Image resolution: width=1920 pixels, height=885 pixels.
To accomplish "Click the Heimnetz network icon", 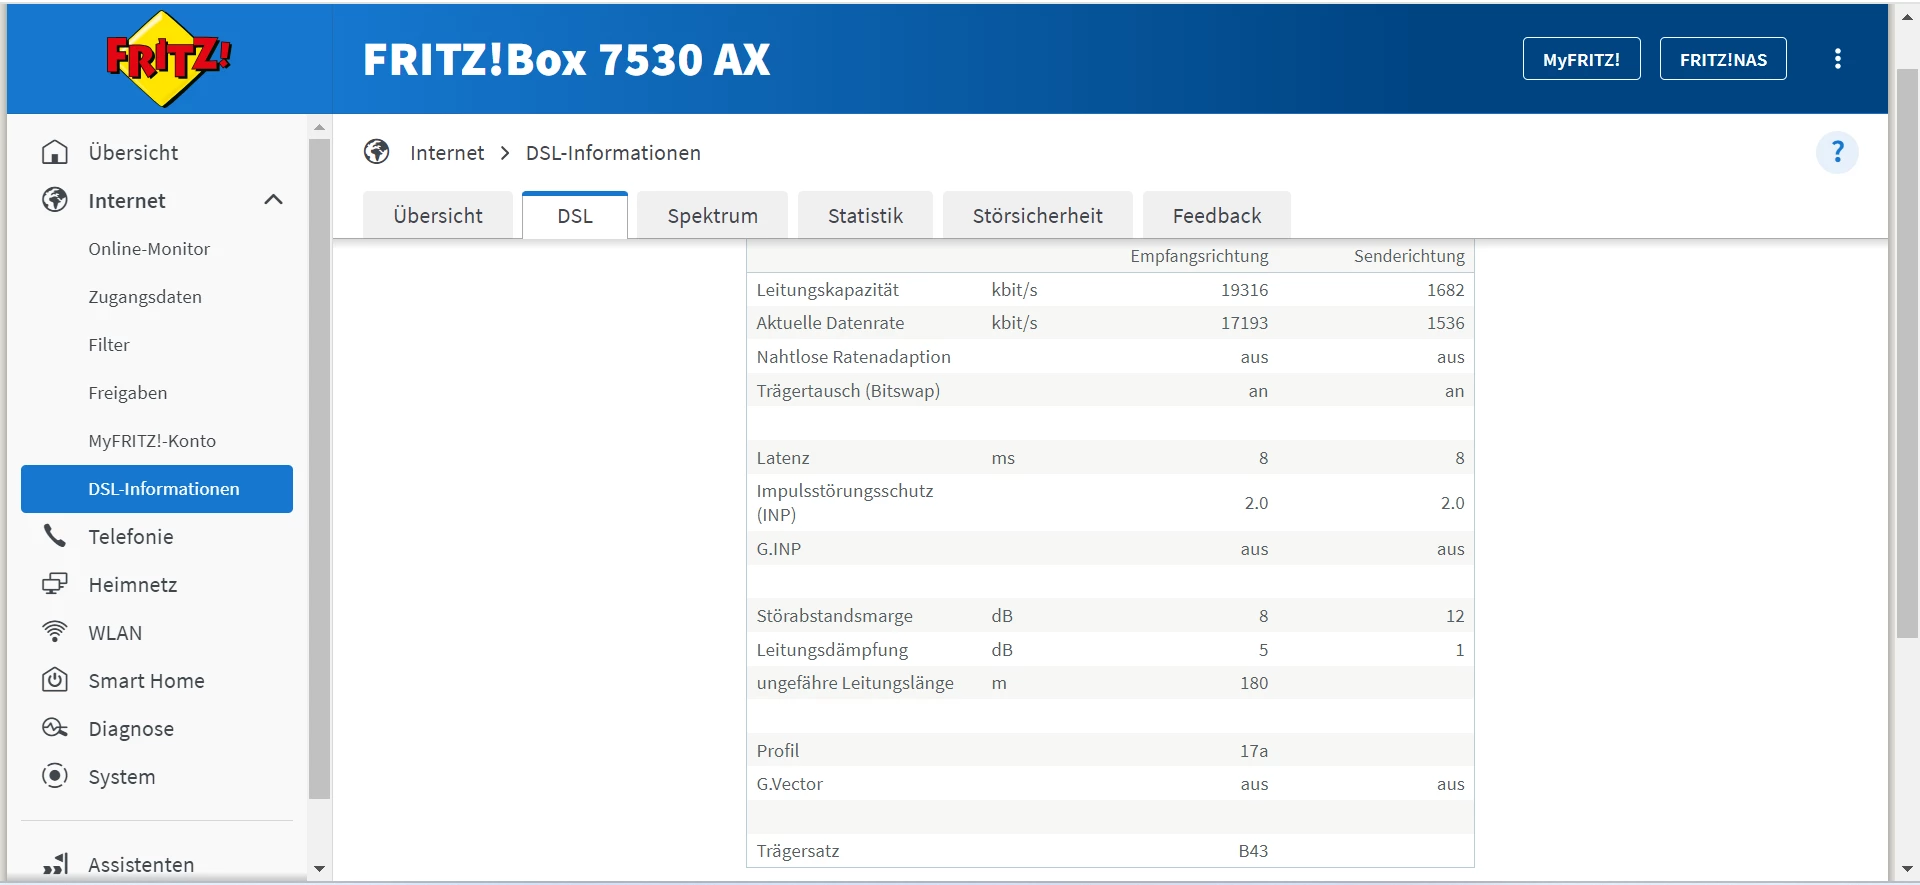I will pos(55,584).
